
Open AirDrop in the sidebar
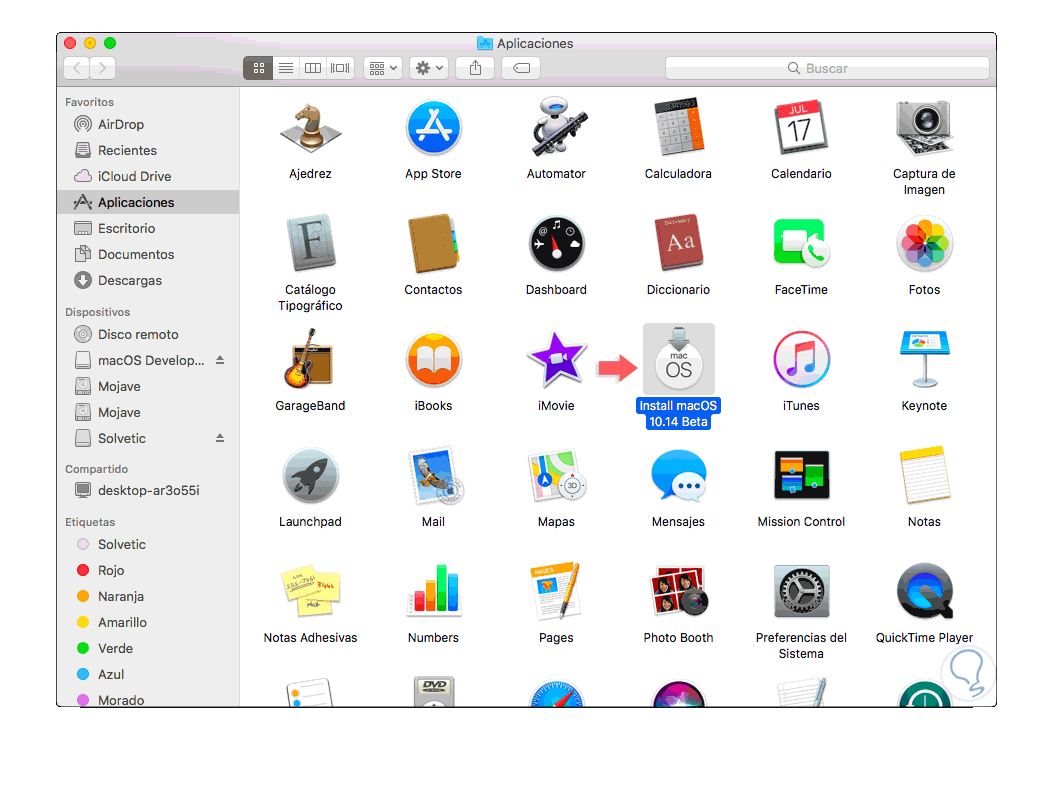click(x=148, y=124)
